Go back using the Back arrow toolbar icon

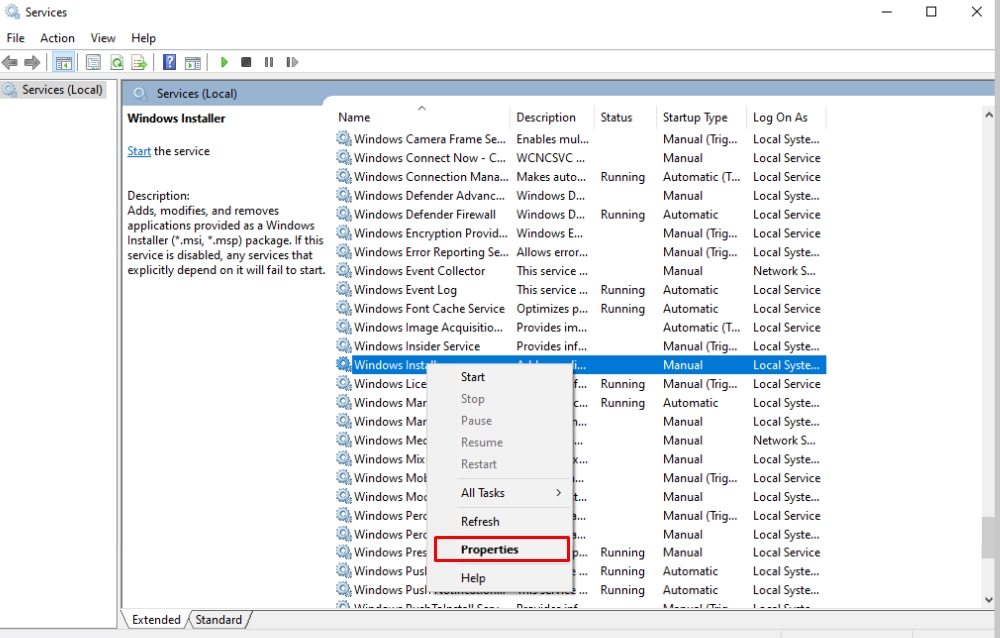10,62
